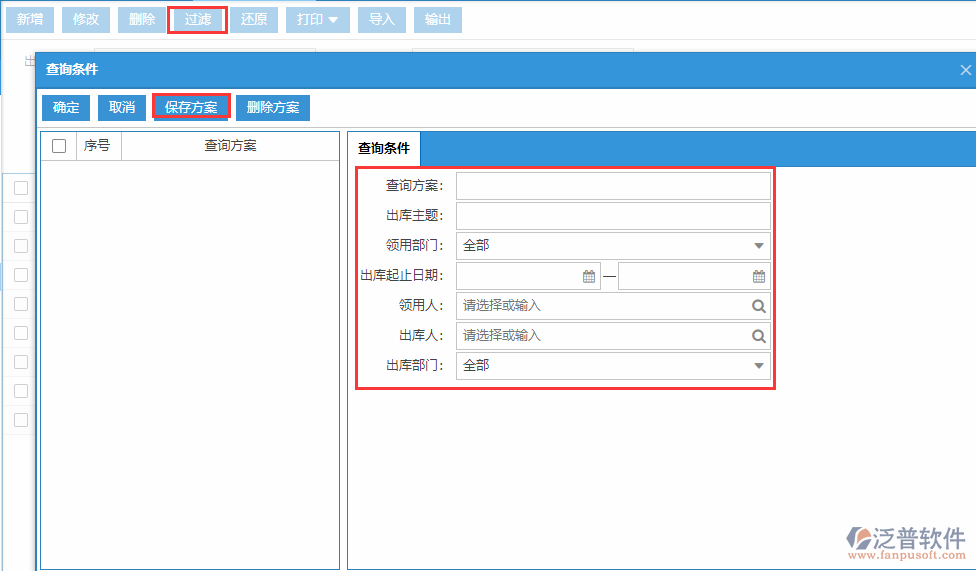Click the 出库 end date field

click(x=695, y=276)
